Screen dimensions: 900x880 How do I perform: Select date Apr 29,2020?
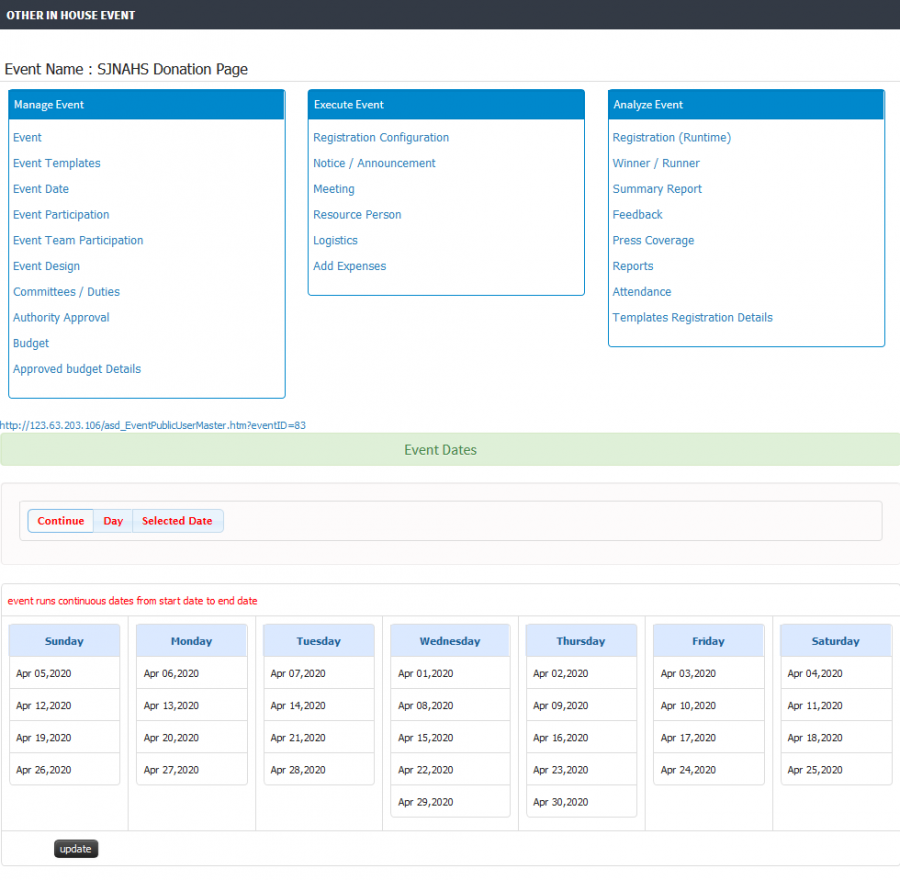450,802
